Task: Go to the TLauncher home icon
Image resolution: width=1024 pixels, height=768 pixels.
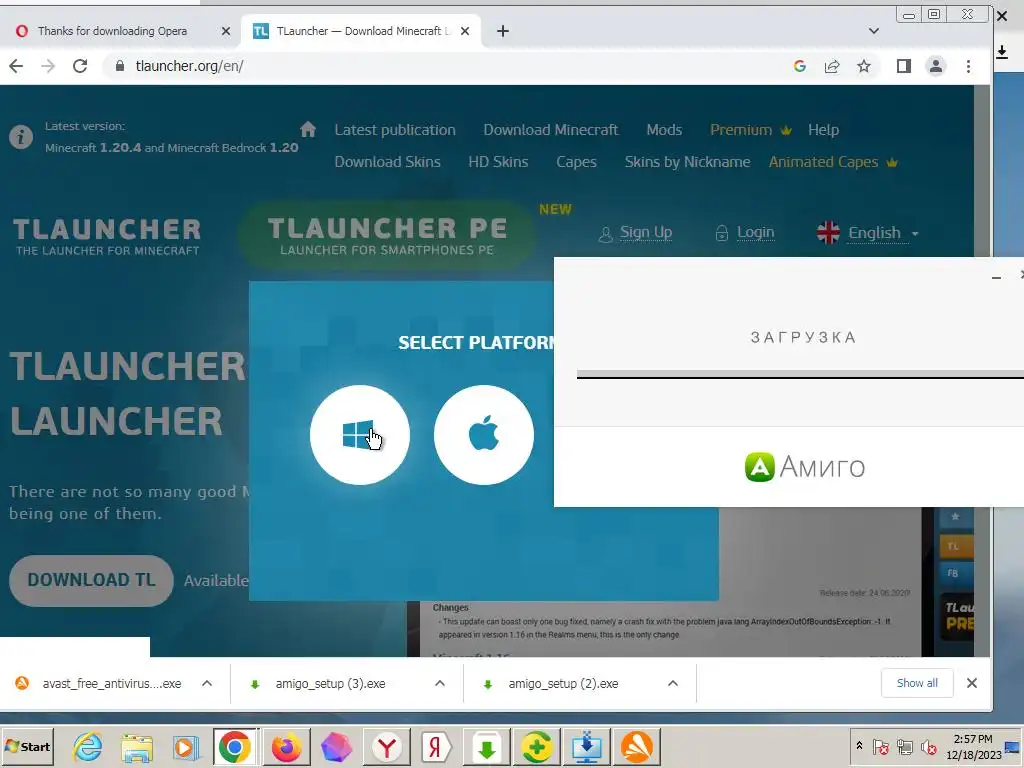Action: click(x=308, y=129)
